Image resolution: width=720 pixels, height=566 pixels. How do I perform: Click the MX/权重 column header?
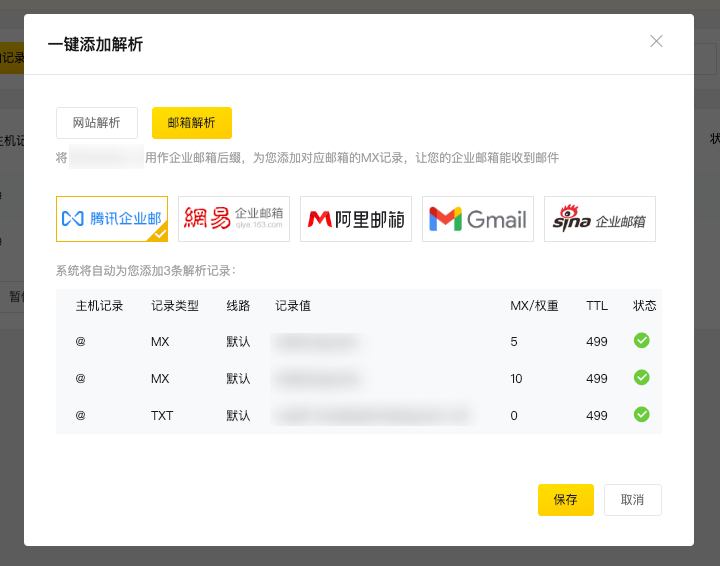[x=534, y=306]
